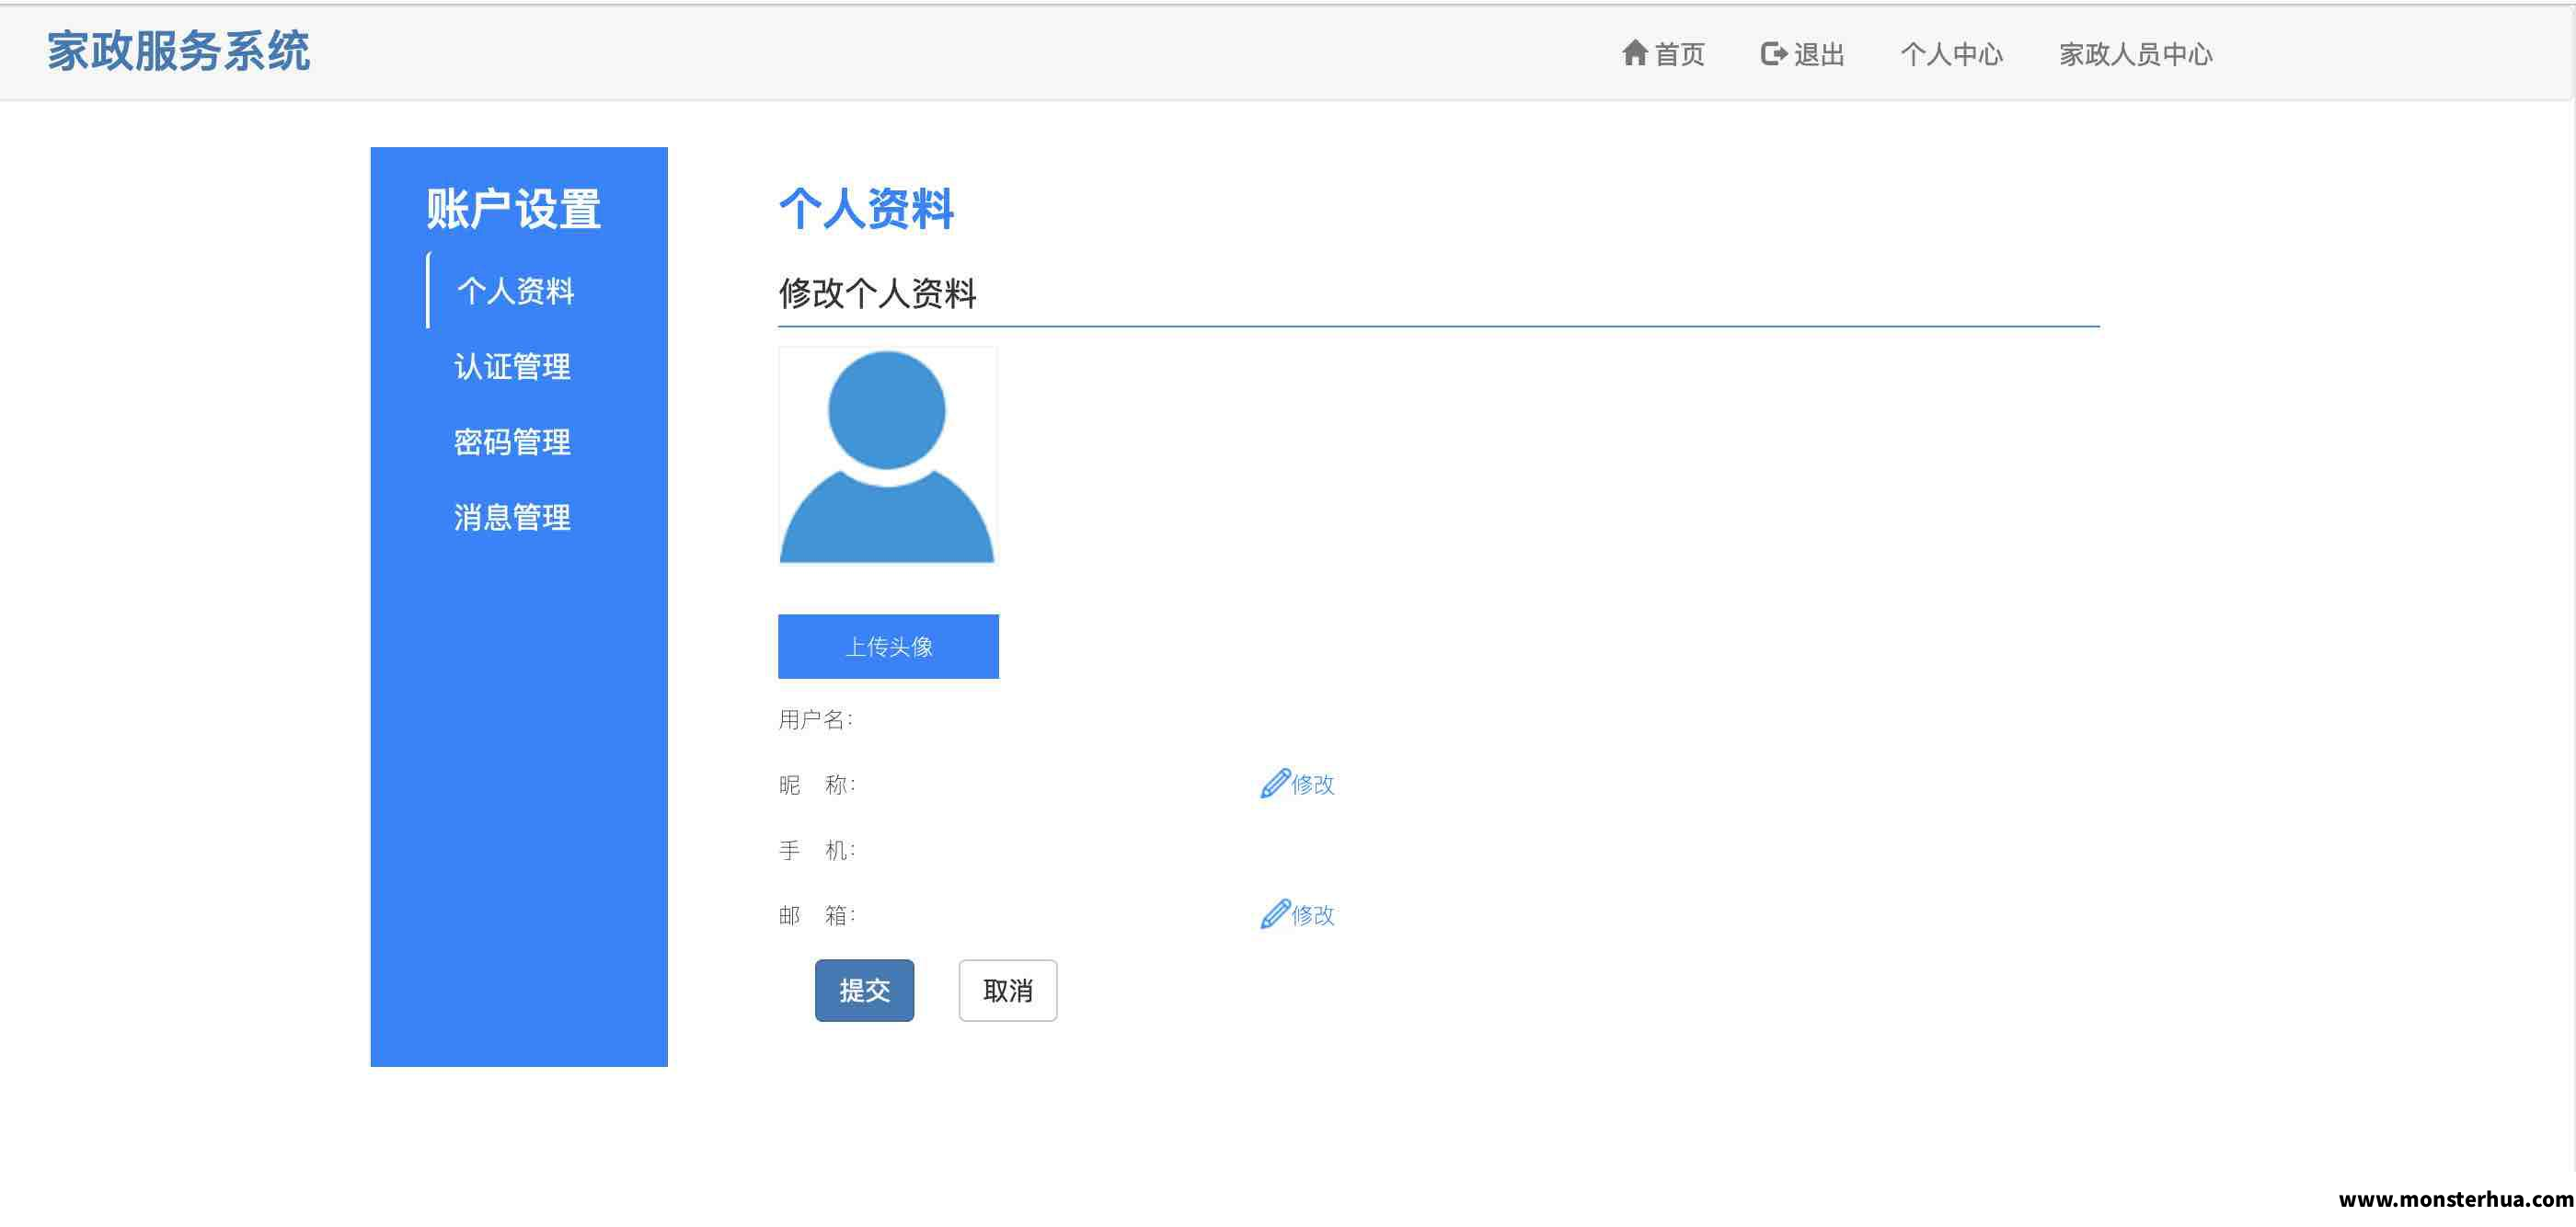2576x1227 pixels.
Task: Click the 上传头像 button
Action: point(888,646)
